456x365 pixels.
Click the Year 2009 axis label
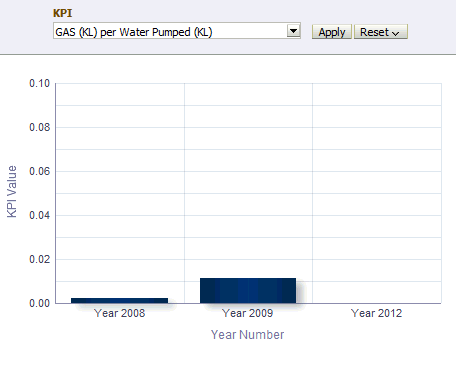click(x=248, y=313)
